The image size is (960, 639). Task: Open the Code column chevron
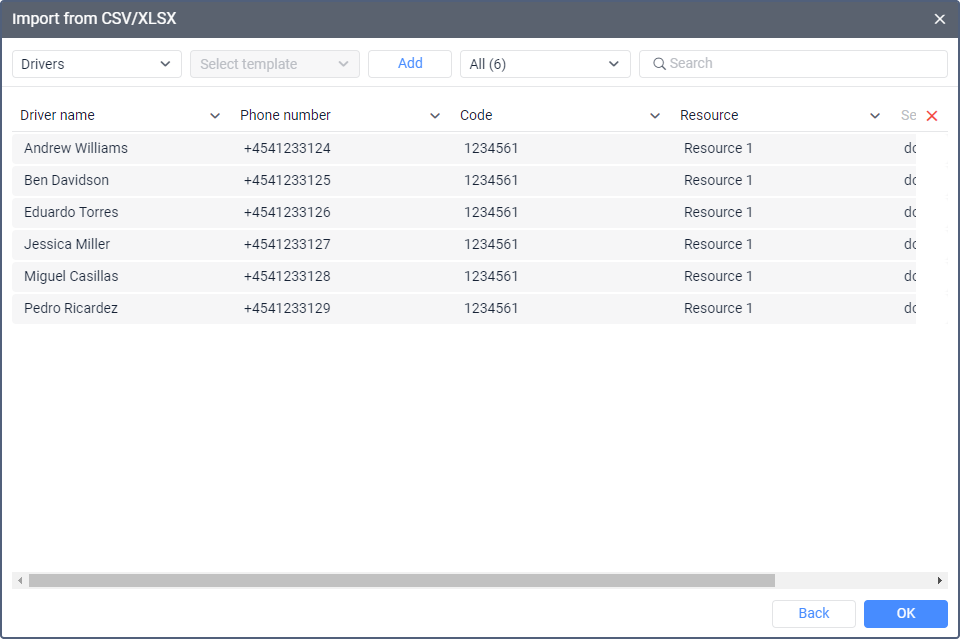coord(655,116)
